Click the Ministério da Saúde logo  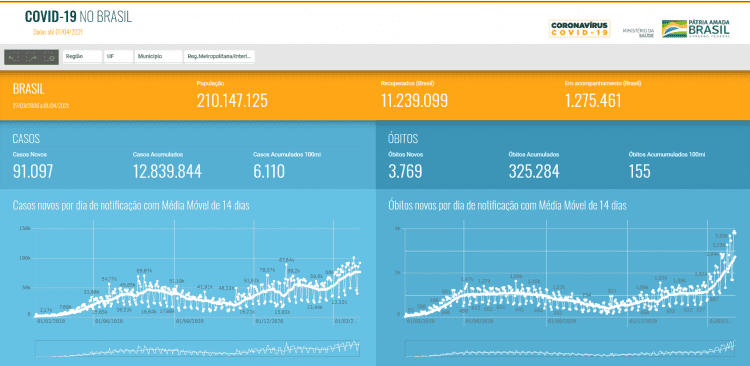pyautogui.click(x=638, y=33)
